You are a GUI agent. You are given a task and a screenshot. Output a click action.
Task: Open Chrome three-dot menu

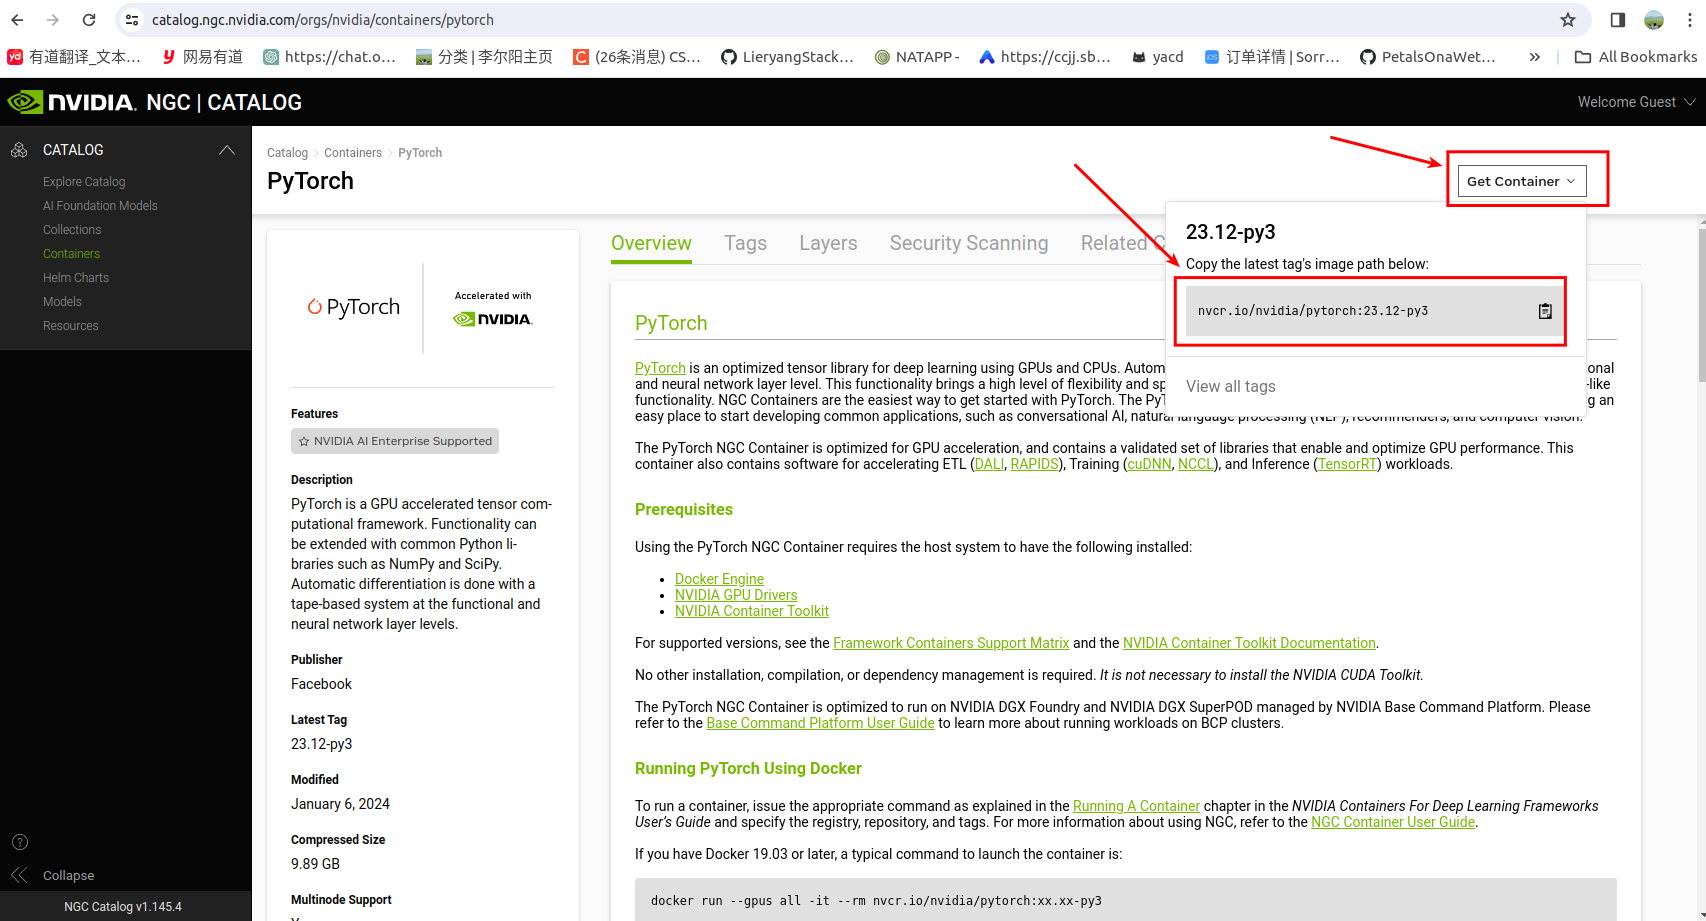[1690, 20]
